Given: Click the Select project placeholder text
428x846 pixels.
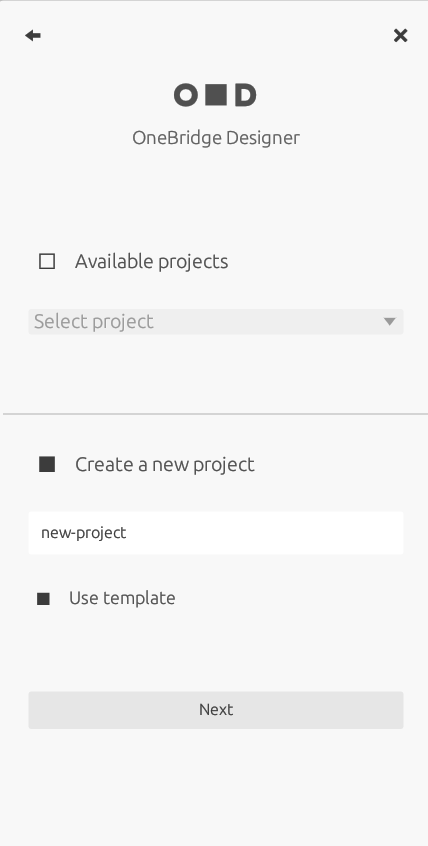Looking at the screenshot, I should point(94,322).
